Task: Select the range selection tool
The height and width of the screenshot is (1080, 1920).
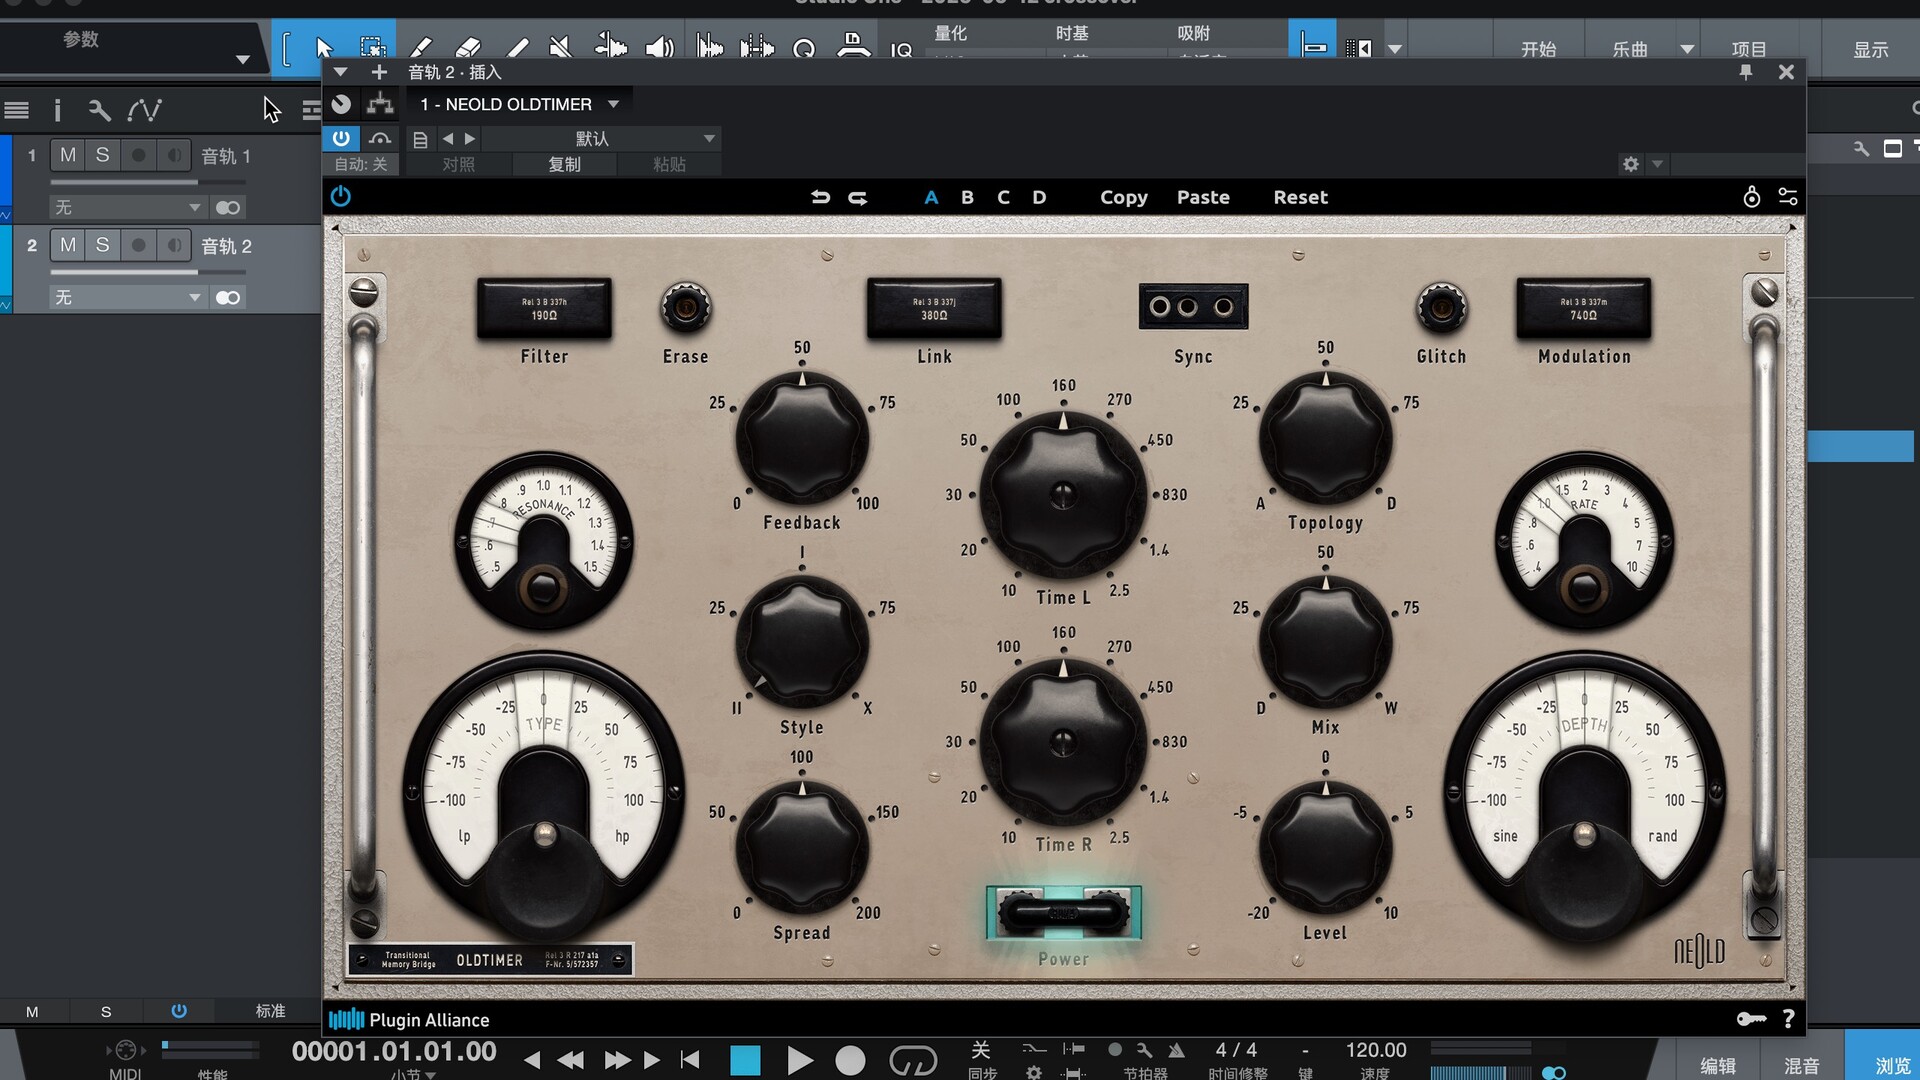Action: pos(372,47)
